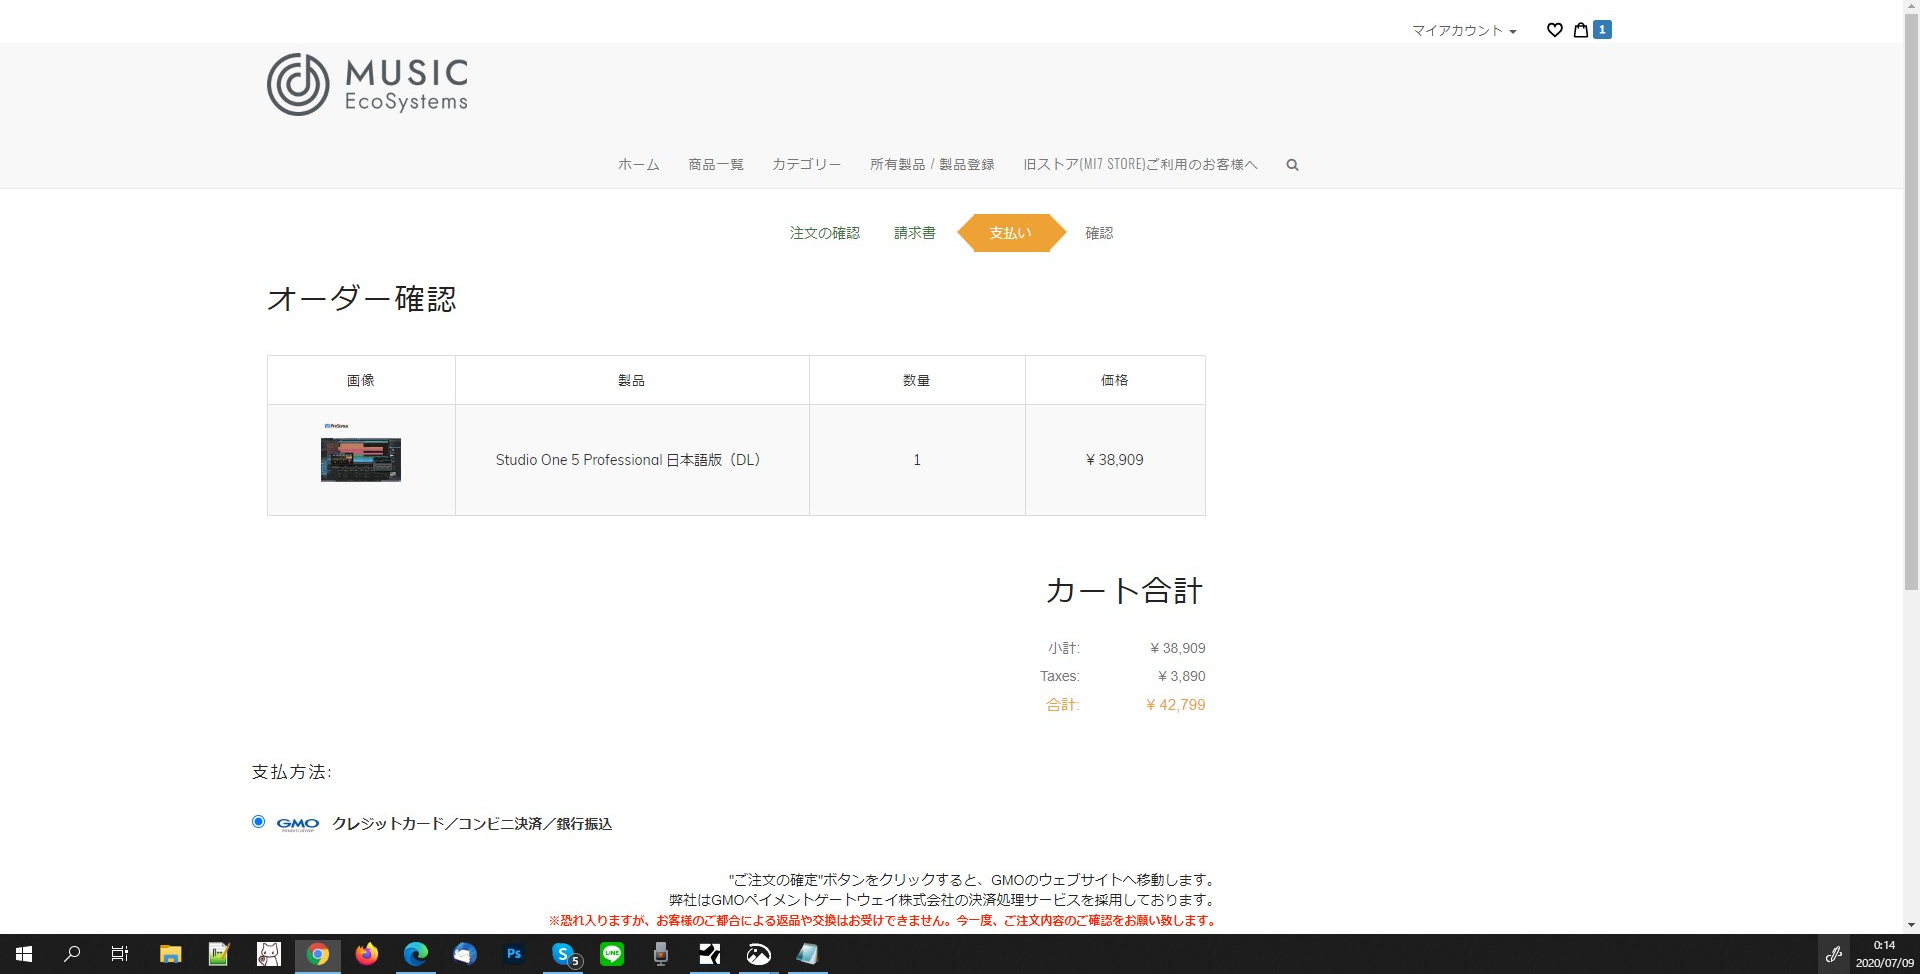Open Firefox from the taskbar

(x=367, y=954)
